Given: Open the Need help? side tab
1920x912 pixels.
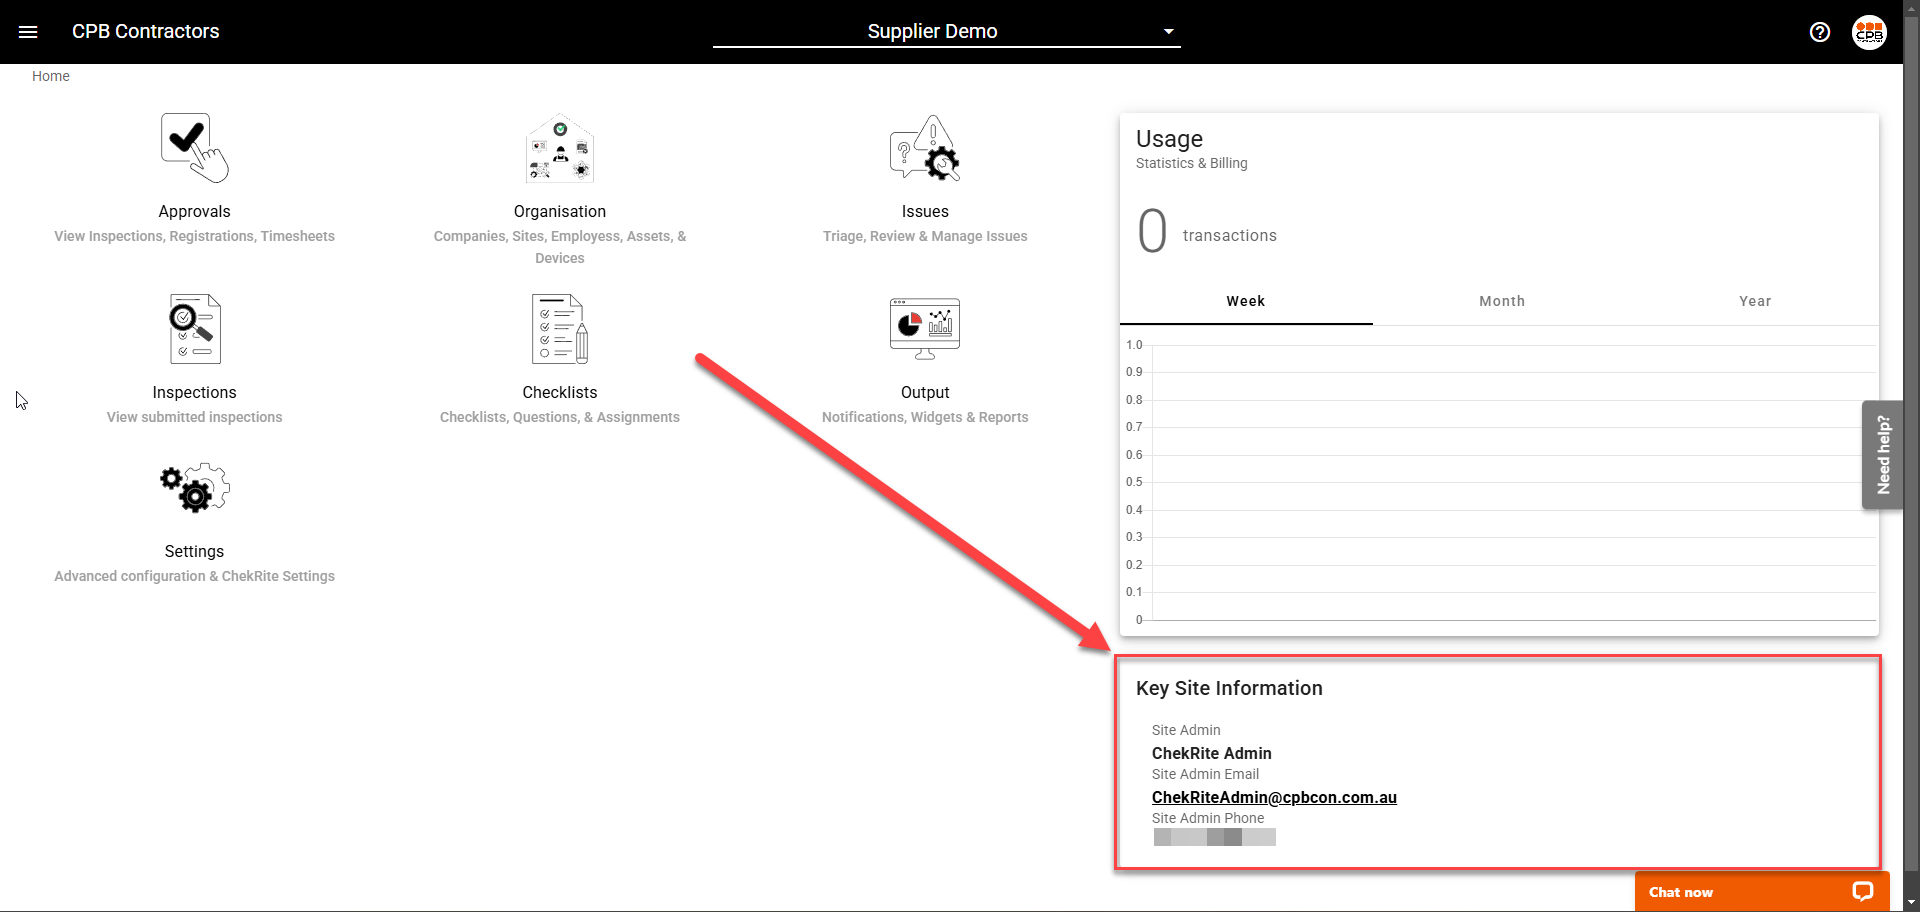Looking at the screenshot, I should [1883, 455].
